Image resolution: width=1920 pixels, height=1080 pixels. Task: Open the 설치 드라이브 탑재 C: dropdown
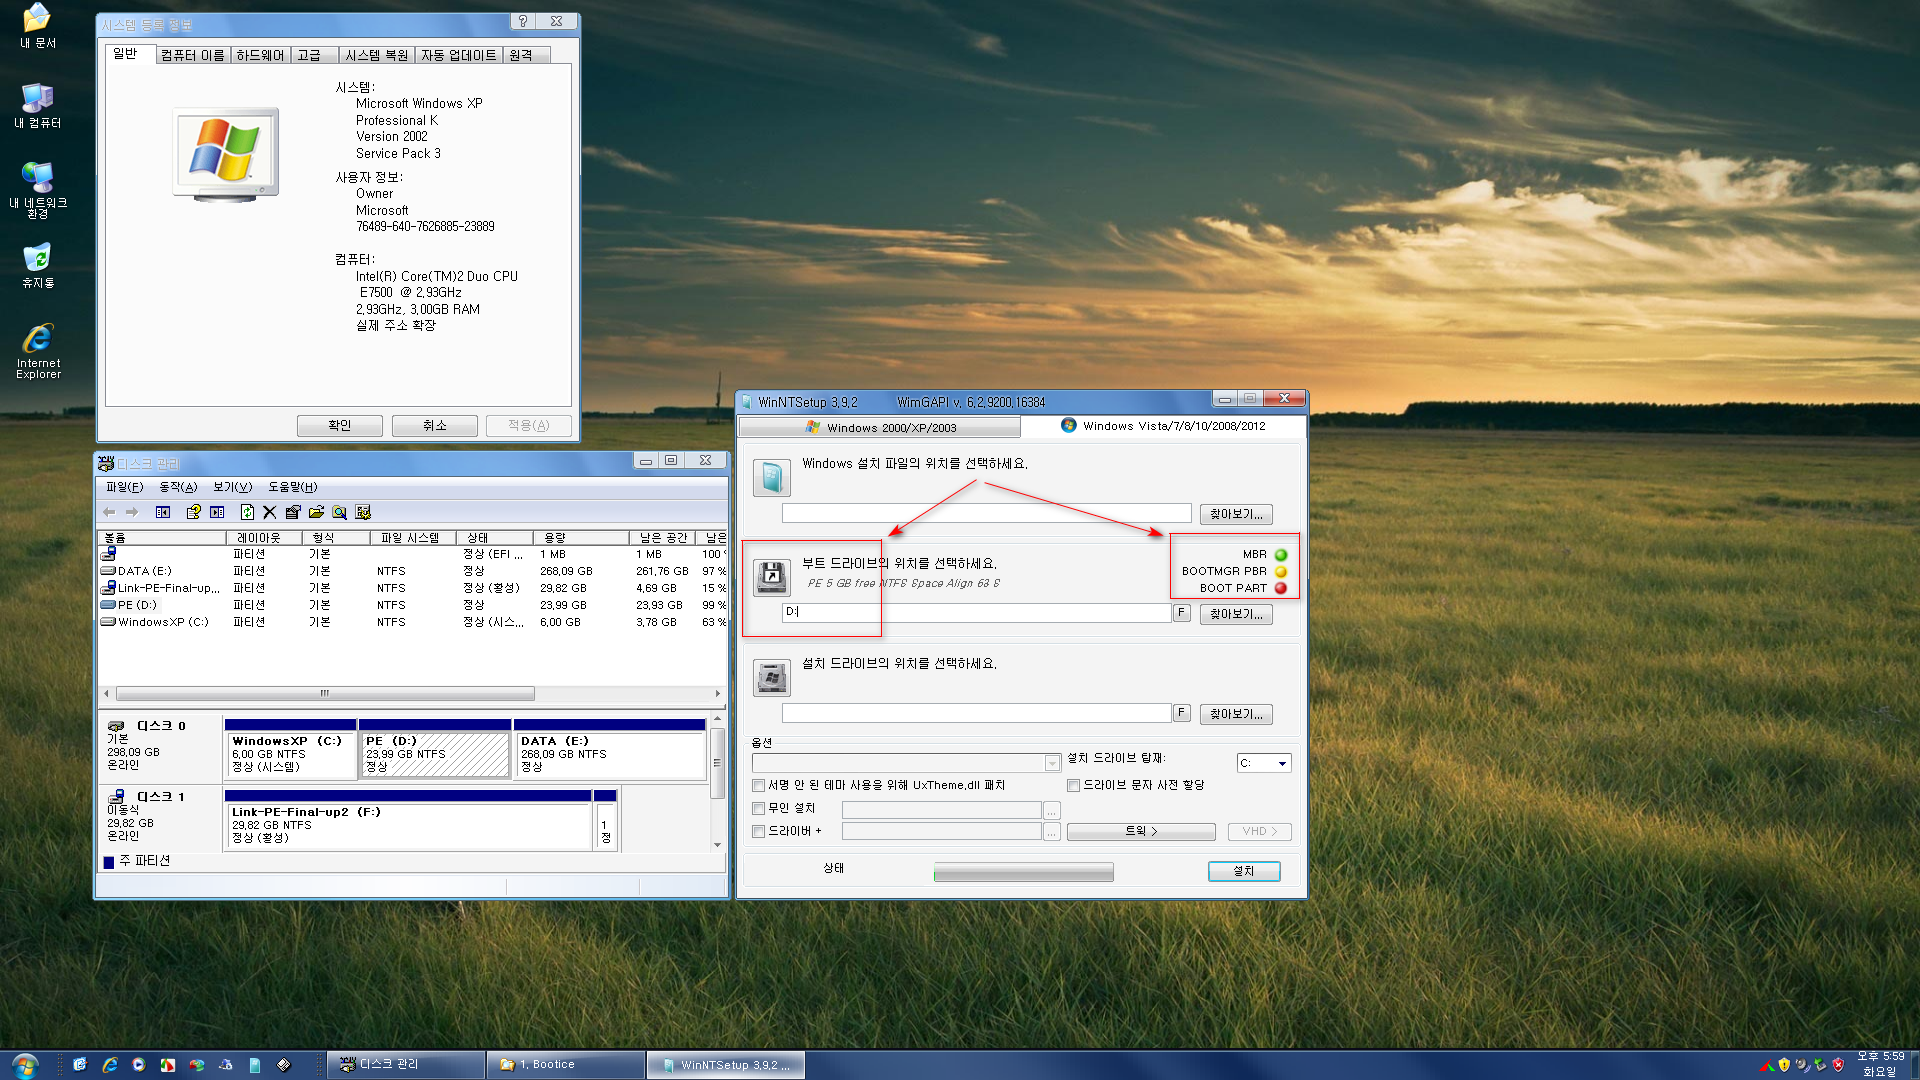coord(1264,763)
